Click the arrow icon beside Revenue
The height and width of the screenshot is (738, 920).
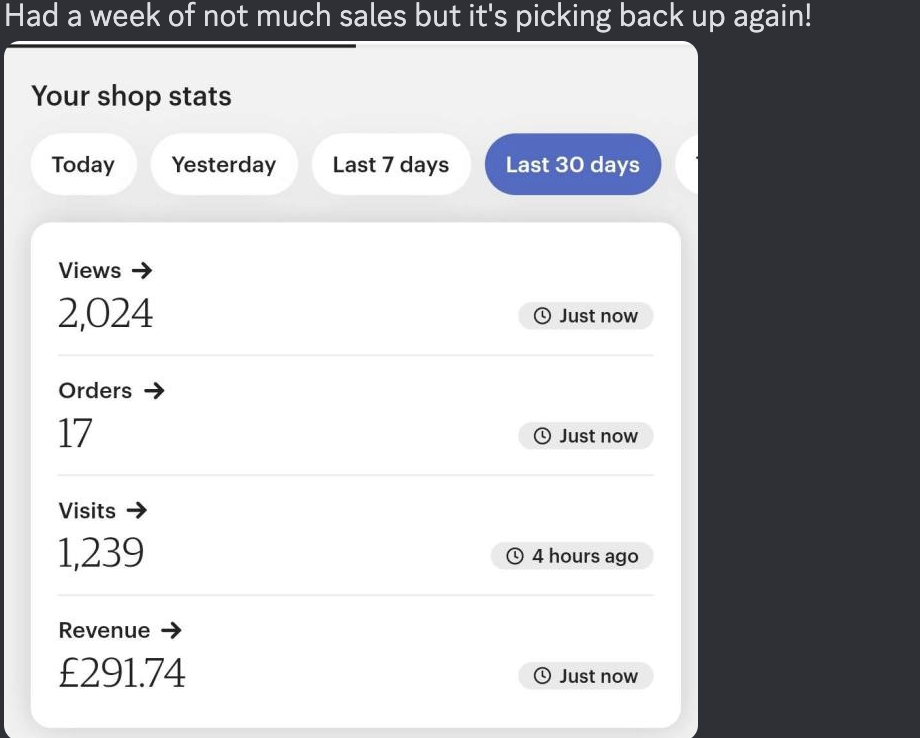click(x=171, y=630)
